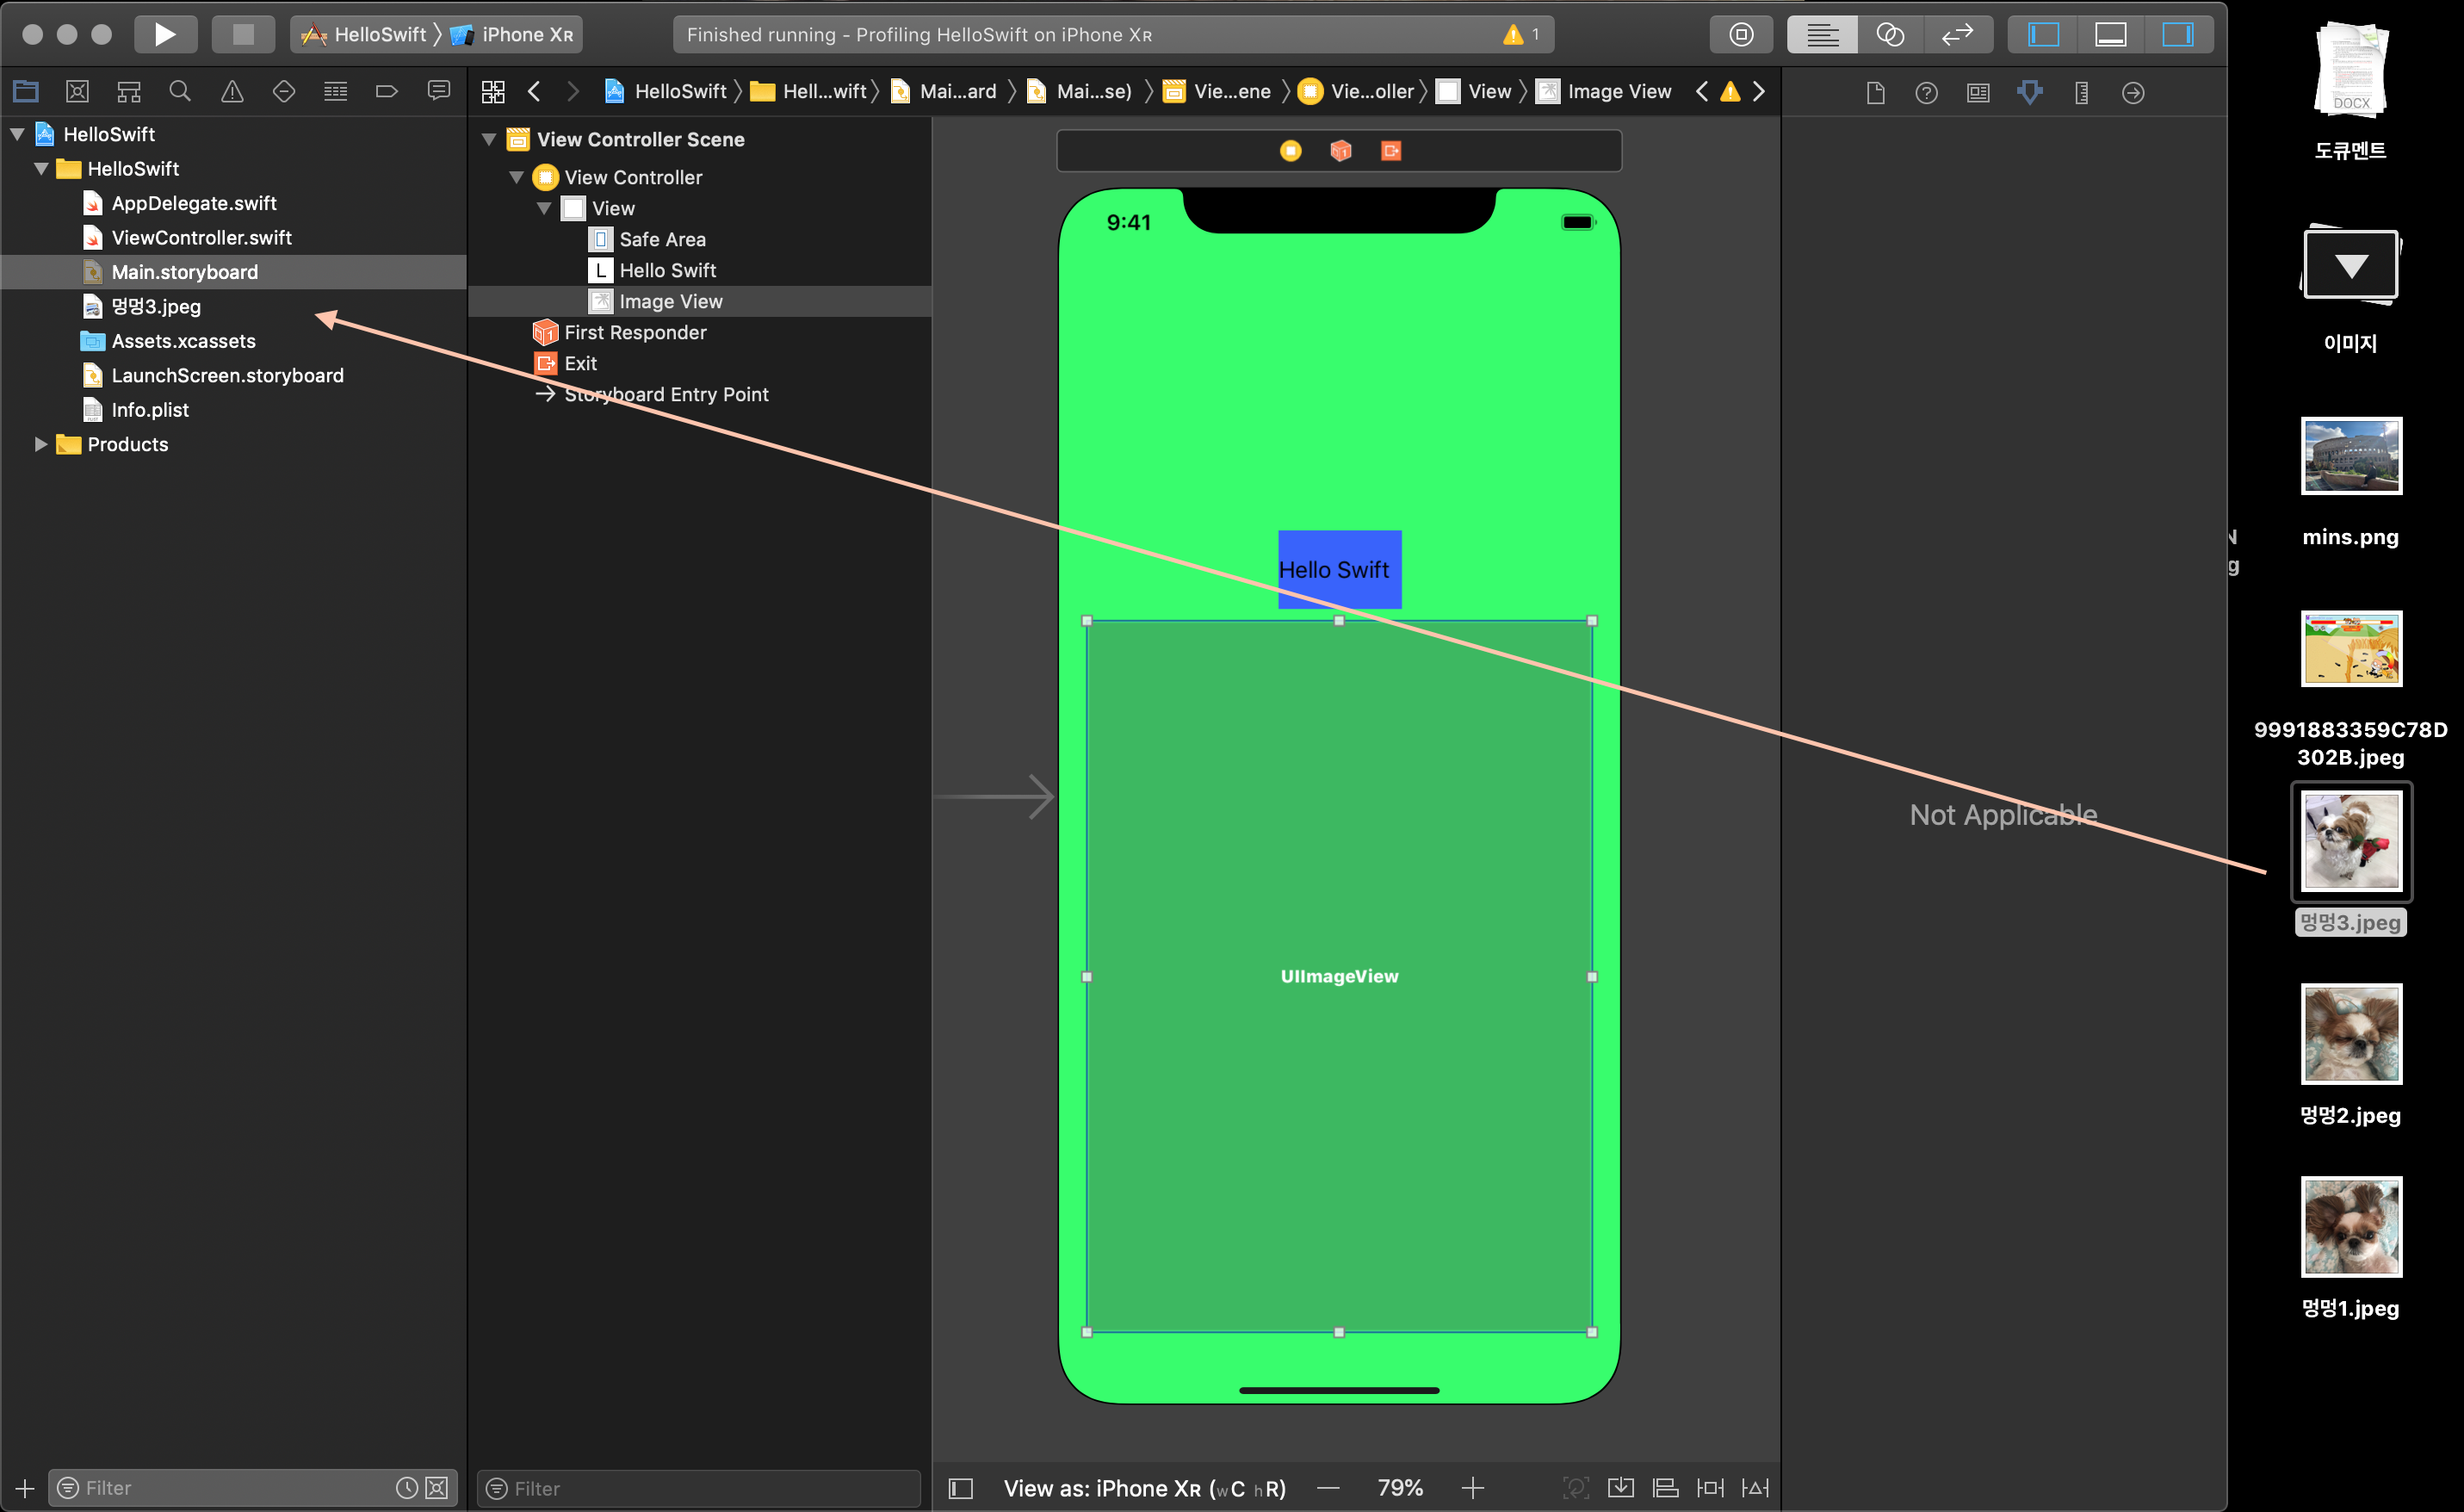Open the Library button in toolbar
The height and width of the screenshot is (1512, 2464).
pos(1741,34)
